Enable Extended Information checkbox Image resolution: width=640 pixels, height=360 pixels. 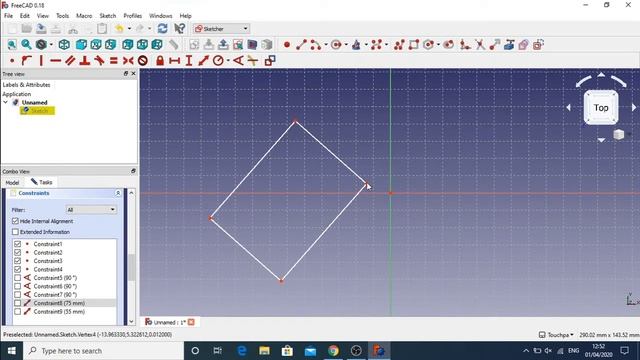pyautogui.click(x=16, y=232)
